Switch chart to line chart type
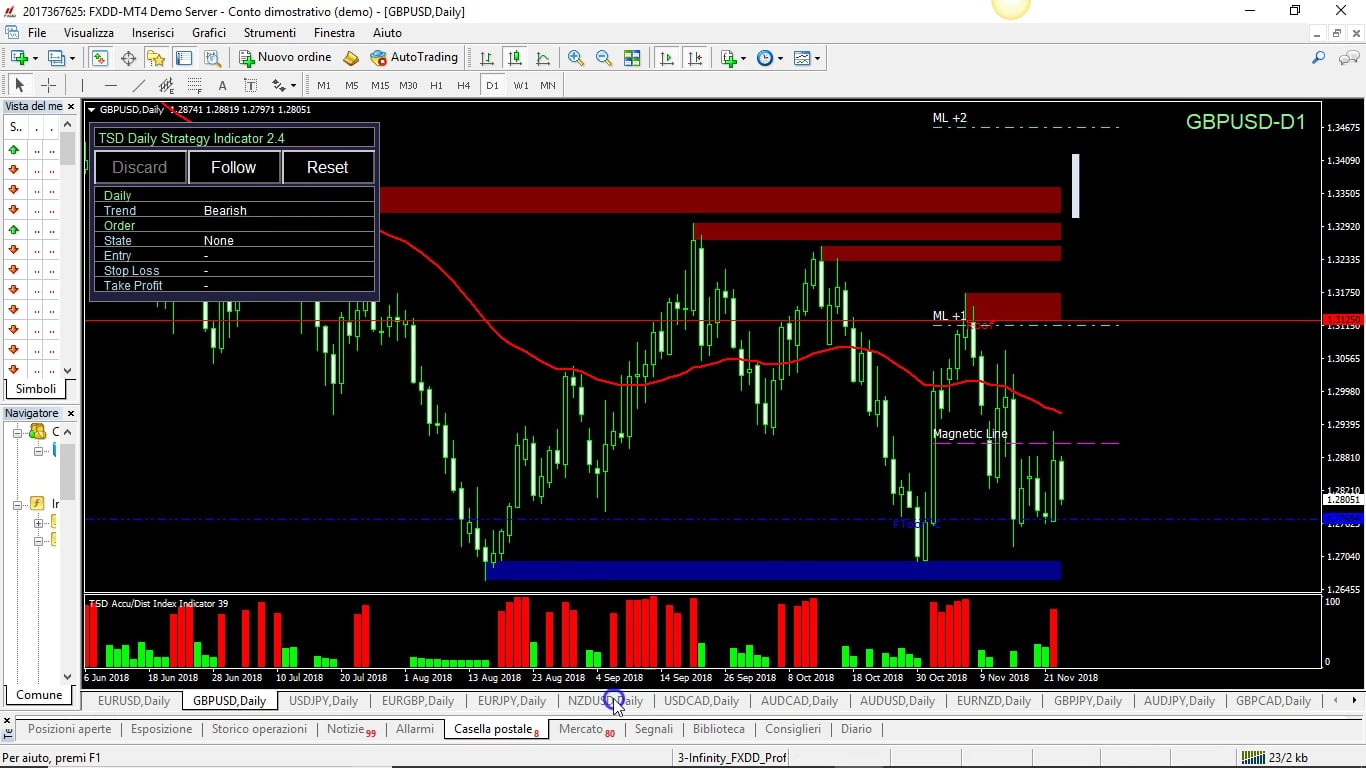Image resolution: width=1366 pixels, height=768 pixels. click(543, 58)
